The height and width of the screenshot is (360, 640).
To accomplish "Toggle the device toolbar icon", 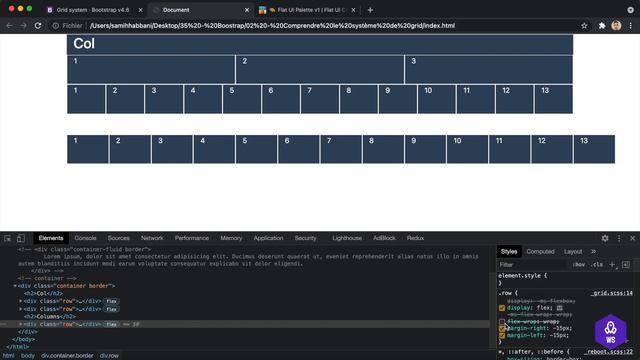I will tap(20, 238).
